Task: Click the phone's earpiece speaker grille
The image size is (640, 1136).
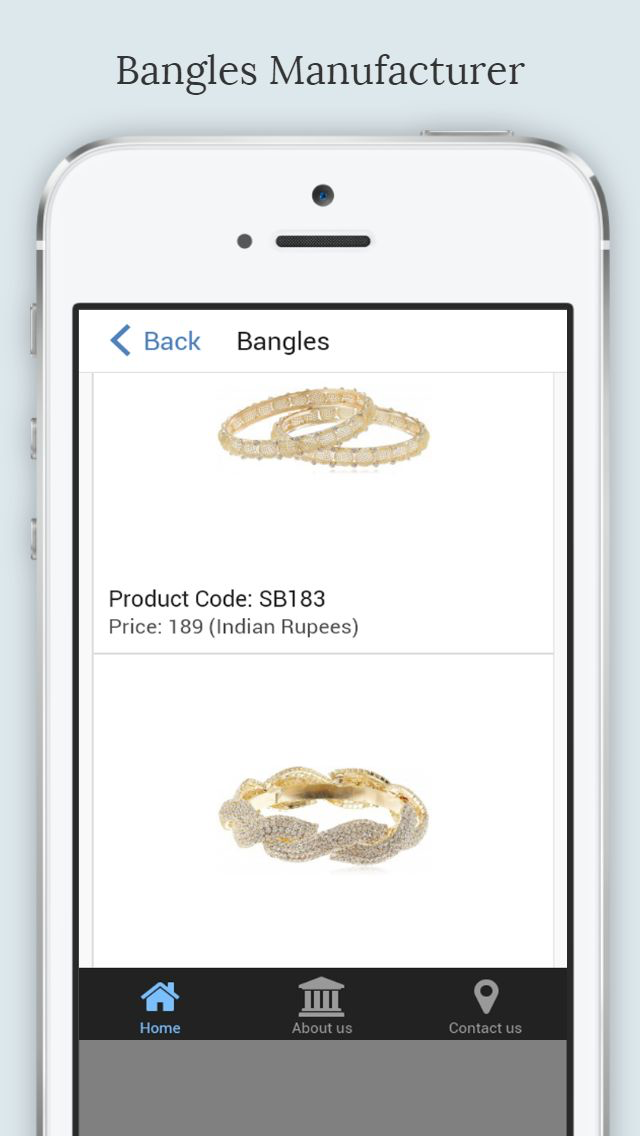Action: pos(323,241)
